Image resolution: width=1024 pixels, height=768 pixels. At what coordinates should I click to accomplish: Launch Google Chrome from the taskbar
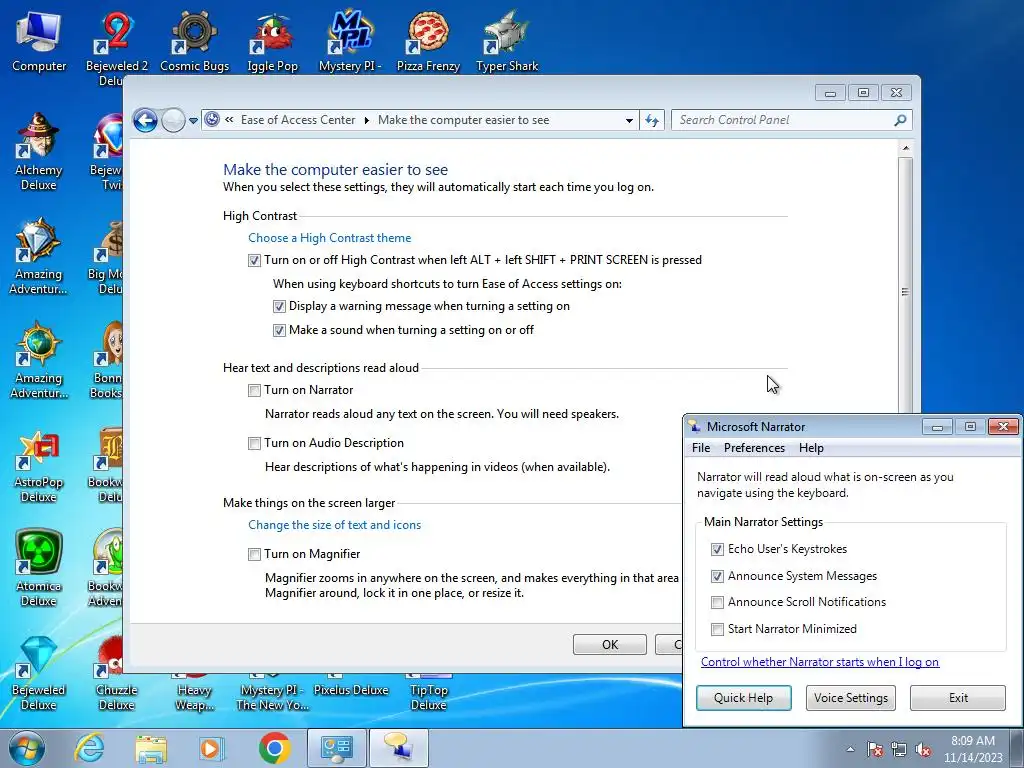[274, 748]
